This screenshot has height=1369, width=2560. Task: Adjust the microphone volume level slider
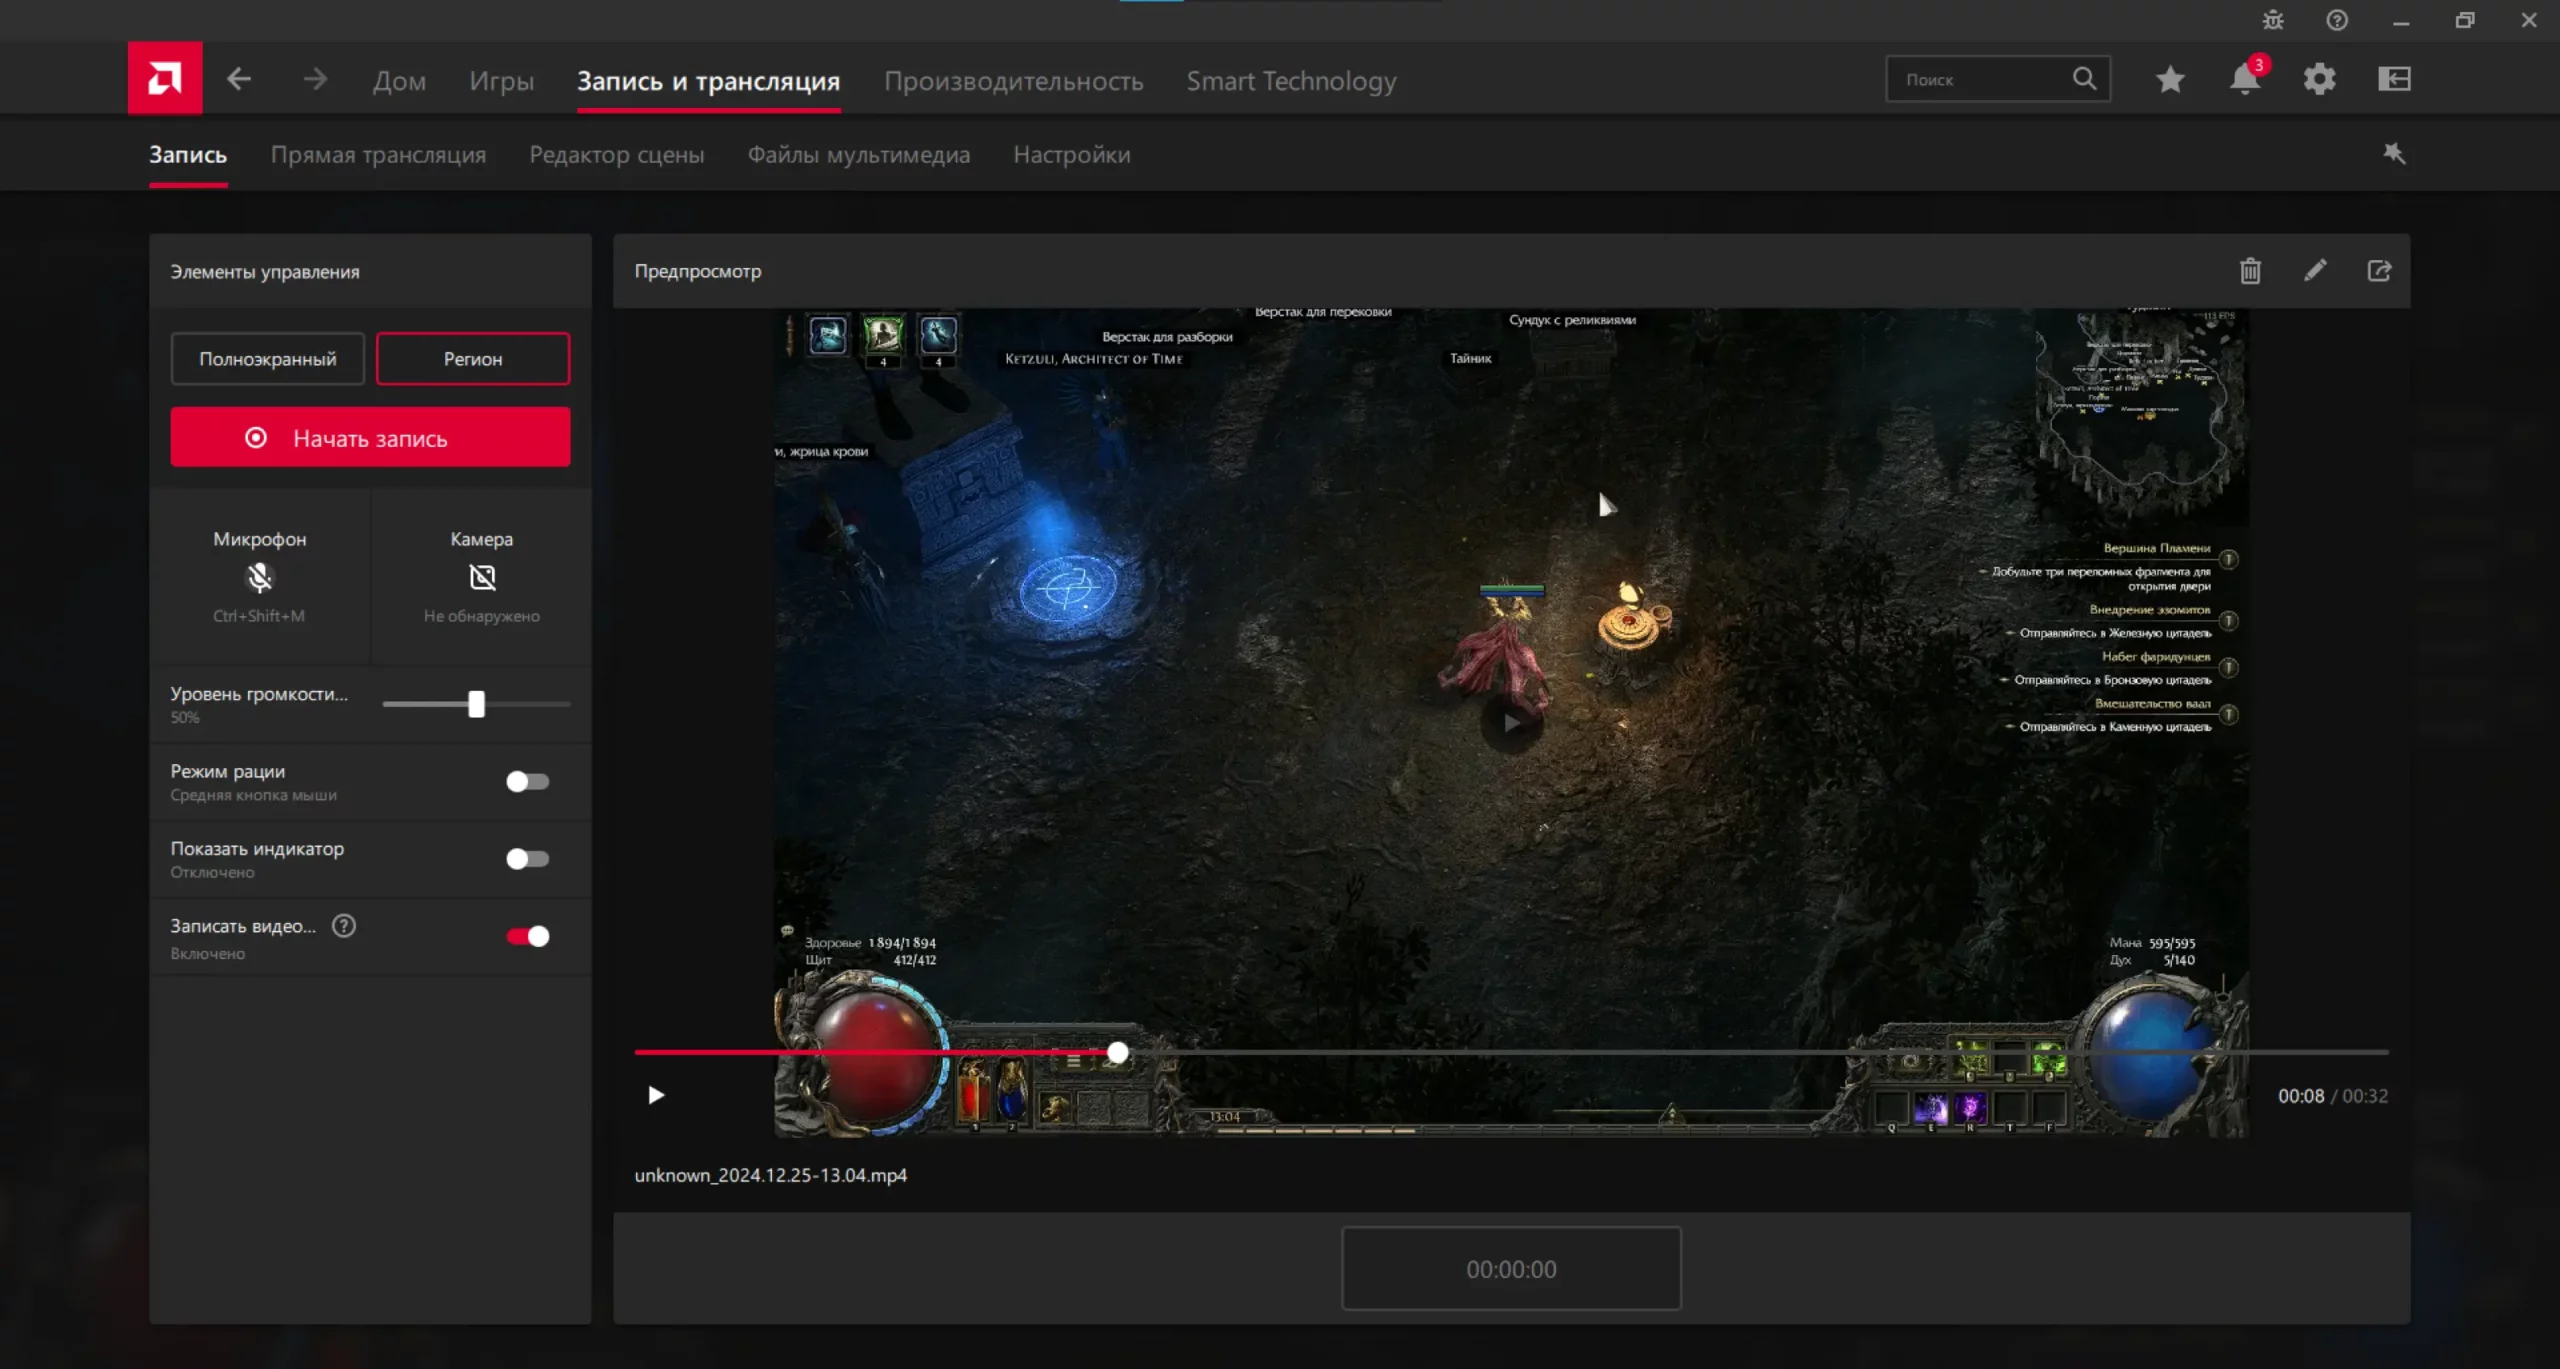[x=477, y=704]
